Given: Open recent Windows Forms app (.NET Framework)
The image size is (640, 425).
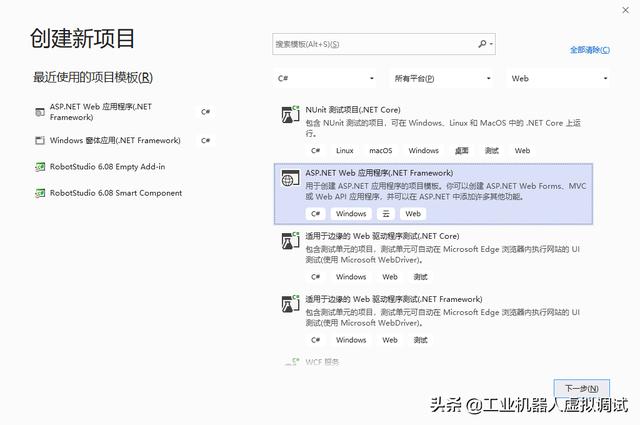Looking at the screenshot, I should [124, 140].
